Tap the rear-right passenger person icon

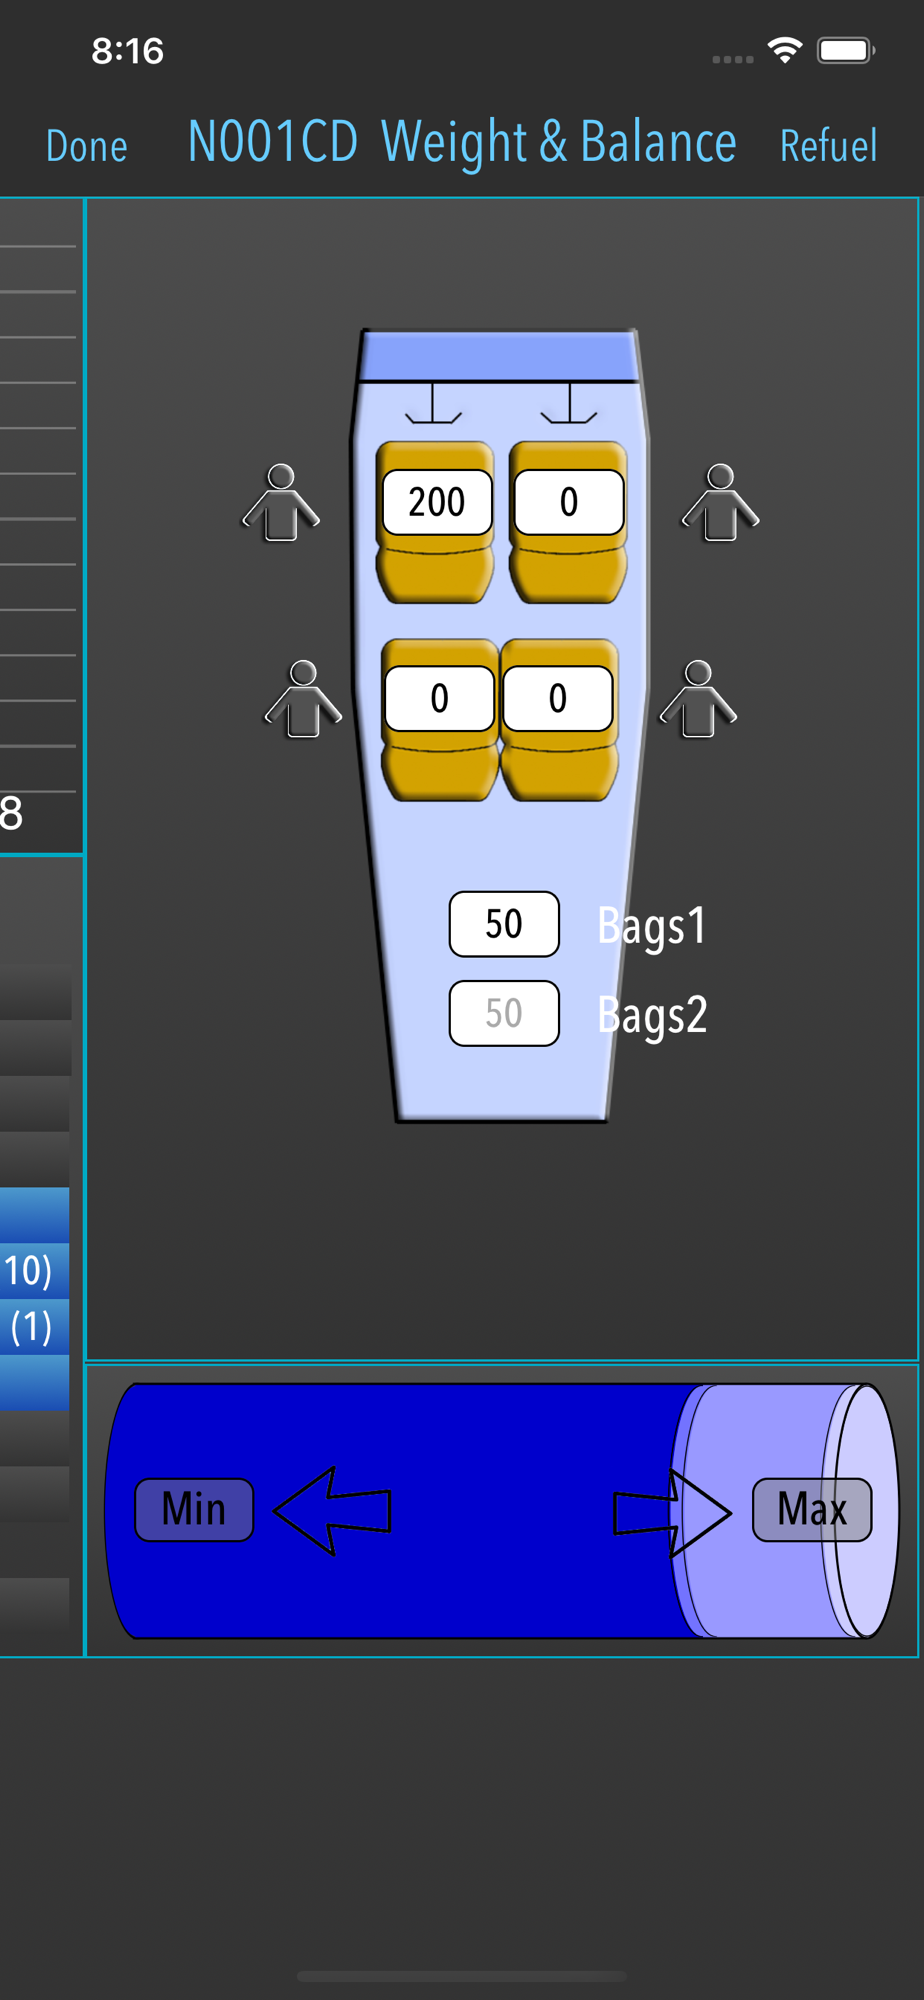(x=698, y=699)
